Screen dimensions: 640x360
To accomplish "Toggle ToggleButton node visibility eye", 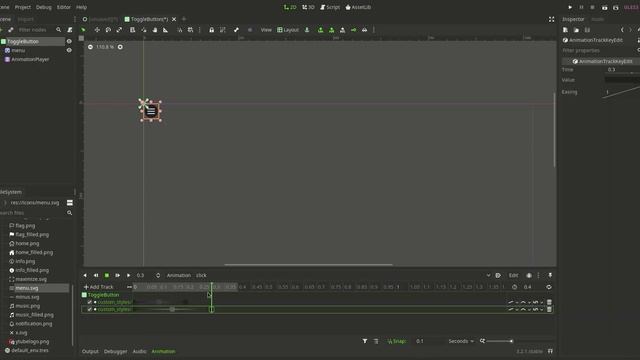I will (x=69, y=41).
